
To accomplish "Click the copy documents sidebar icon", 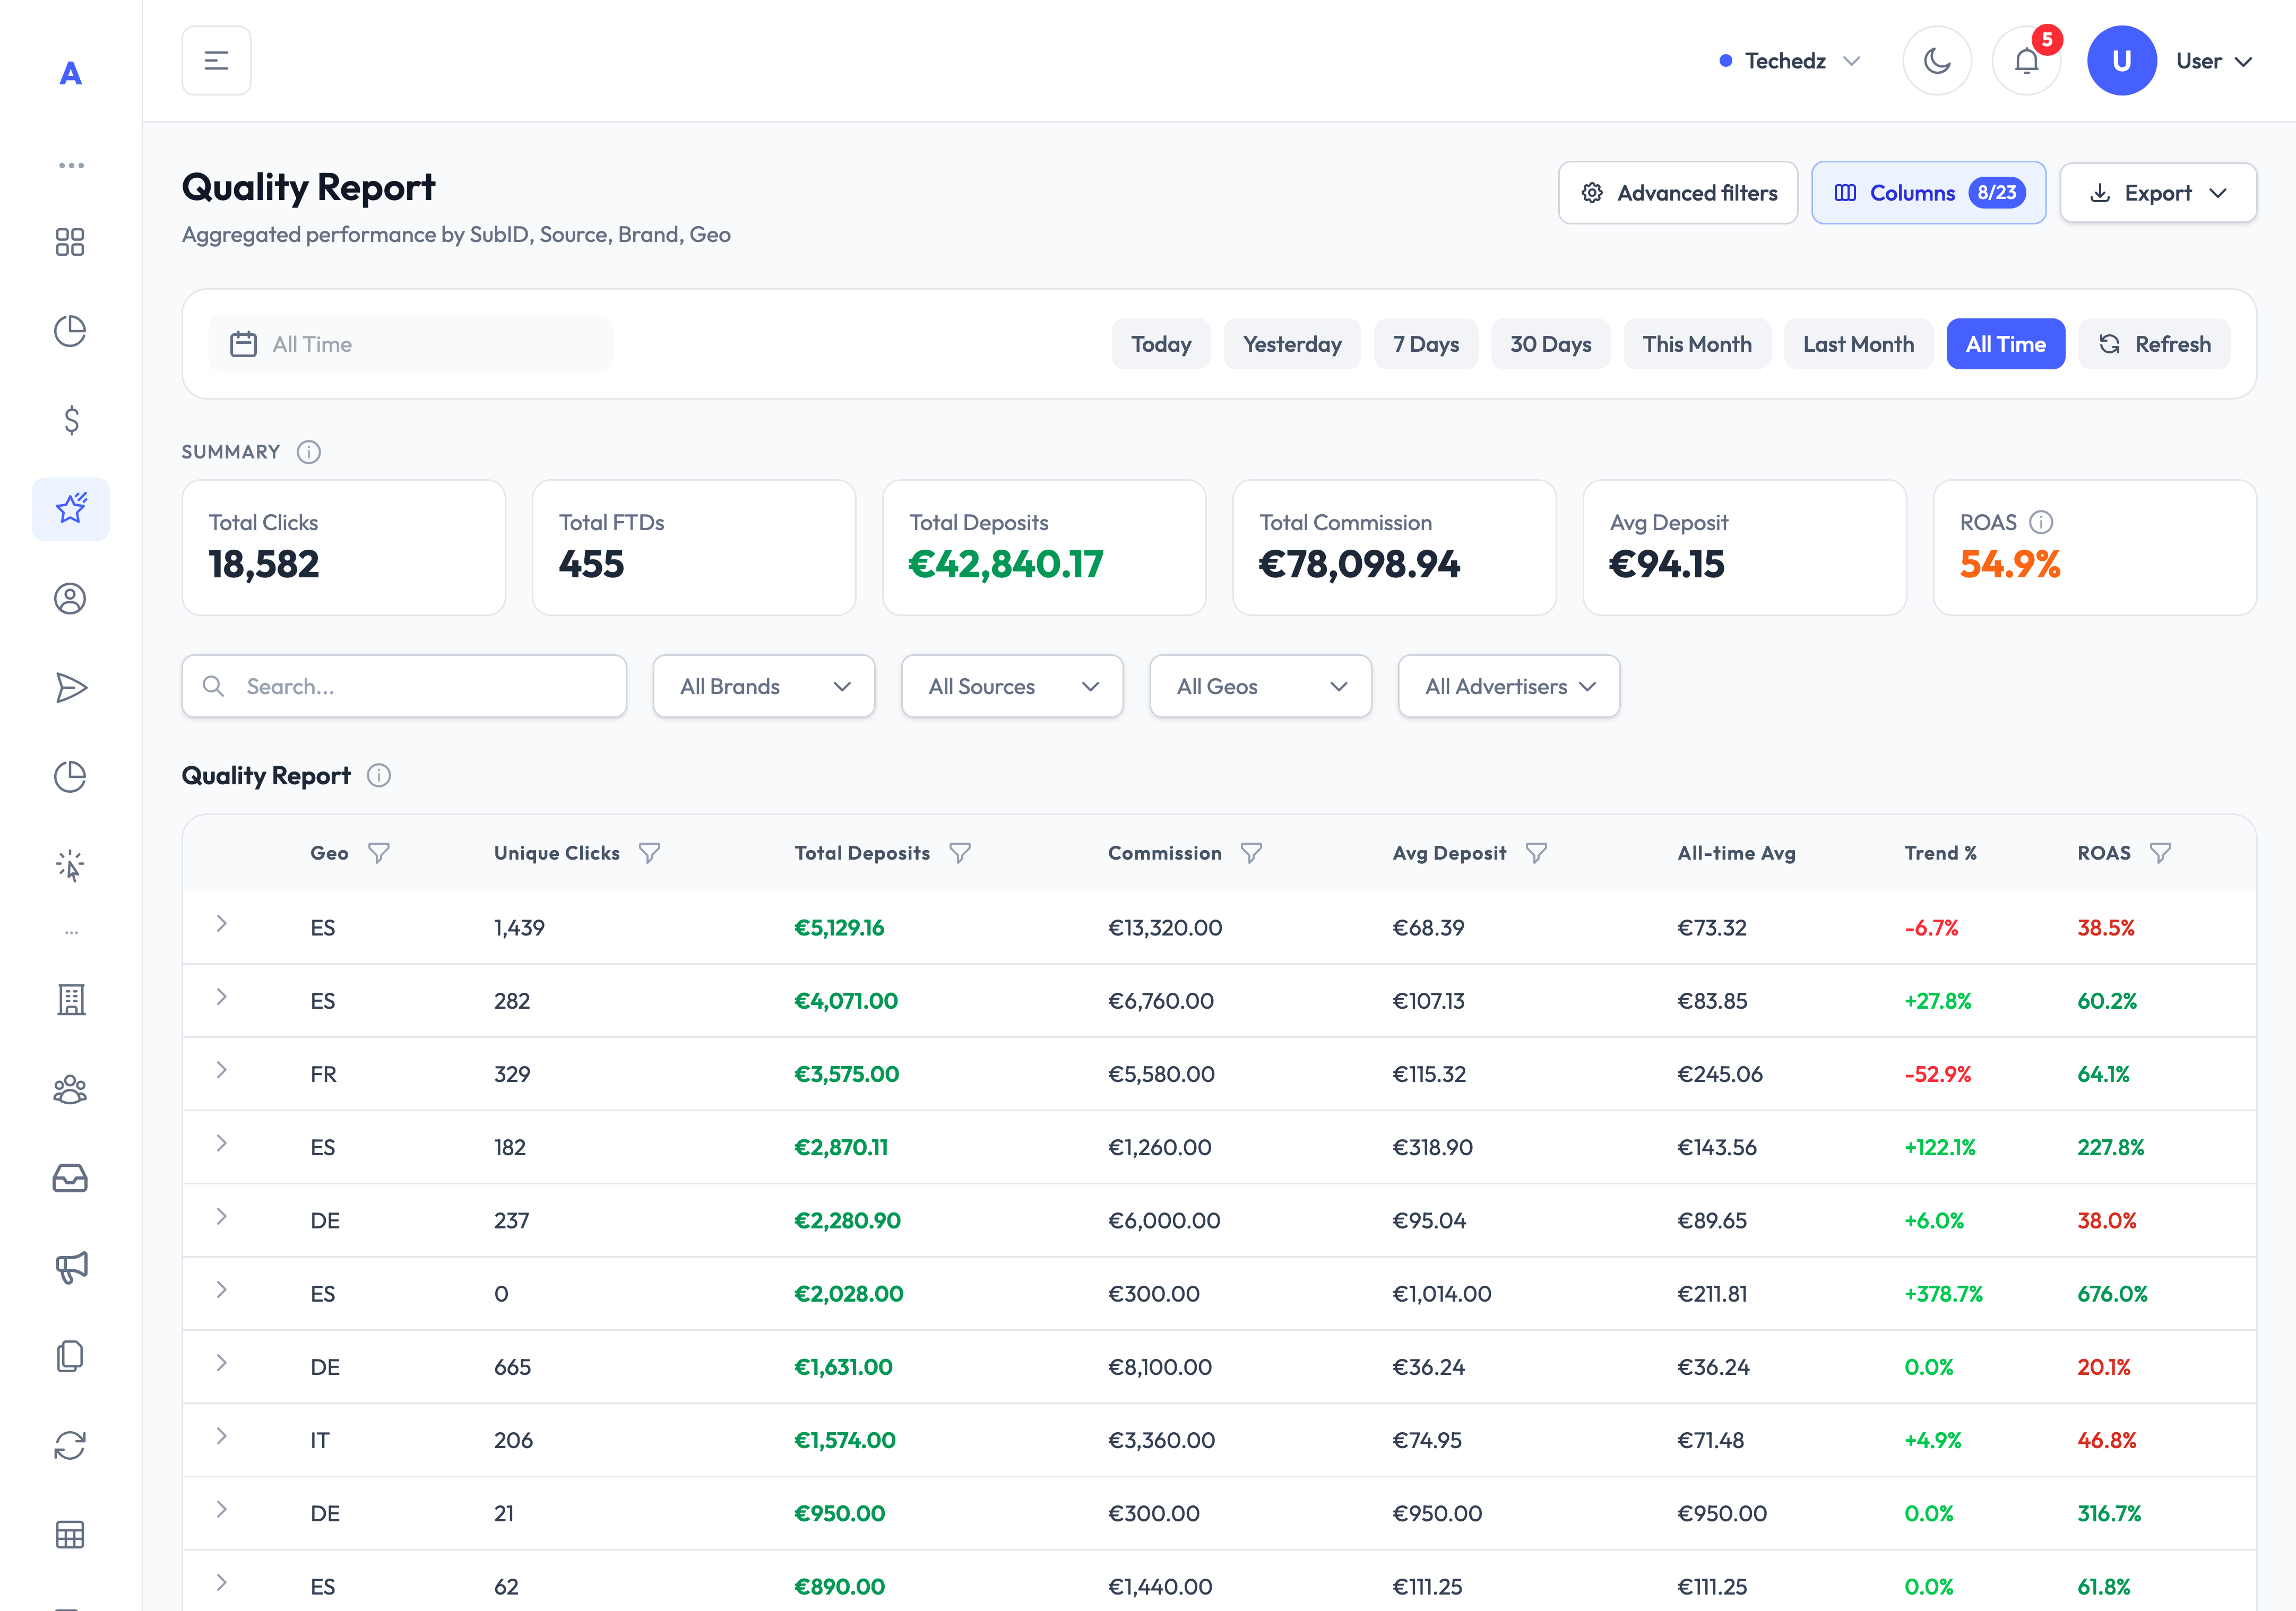I will pyautogui.click(x=70, y=1356).
